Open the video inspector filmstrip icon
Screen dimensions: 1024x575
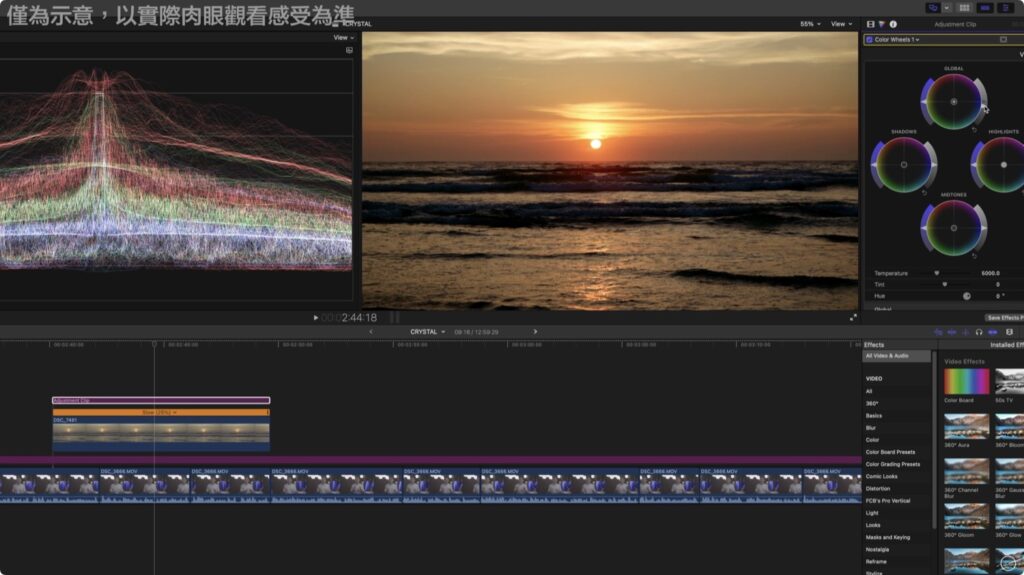pos(870,24)
